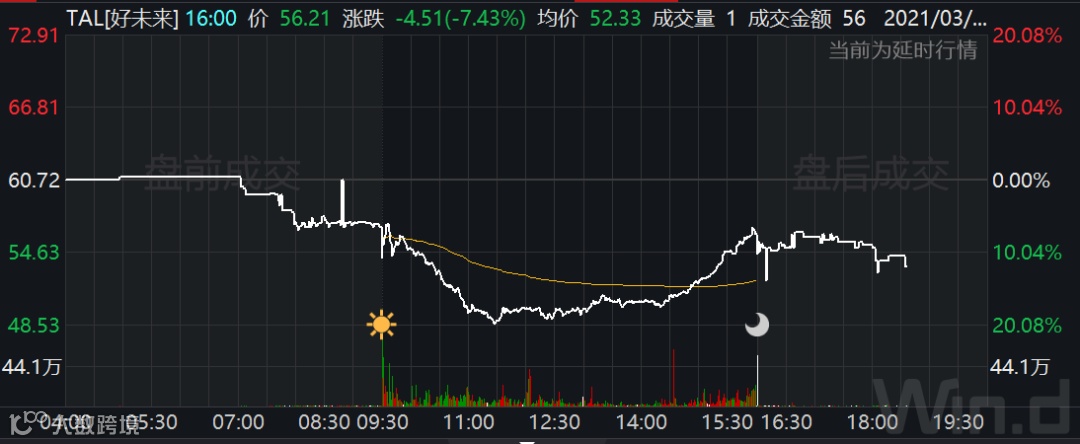Click the white volume spike at market close
The height and width of the screenshot is (444, 1080).
[757, 380]
